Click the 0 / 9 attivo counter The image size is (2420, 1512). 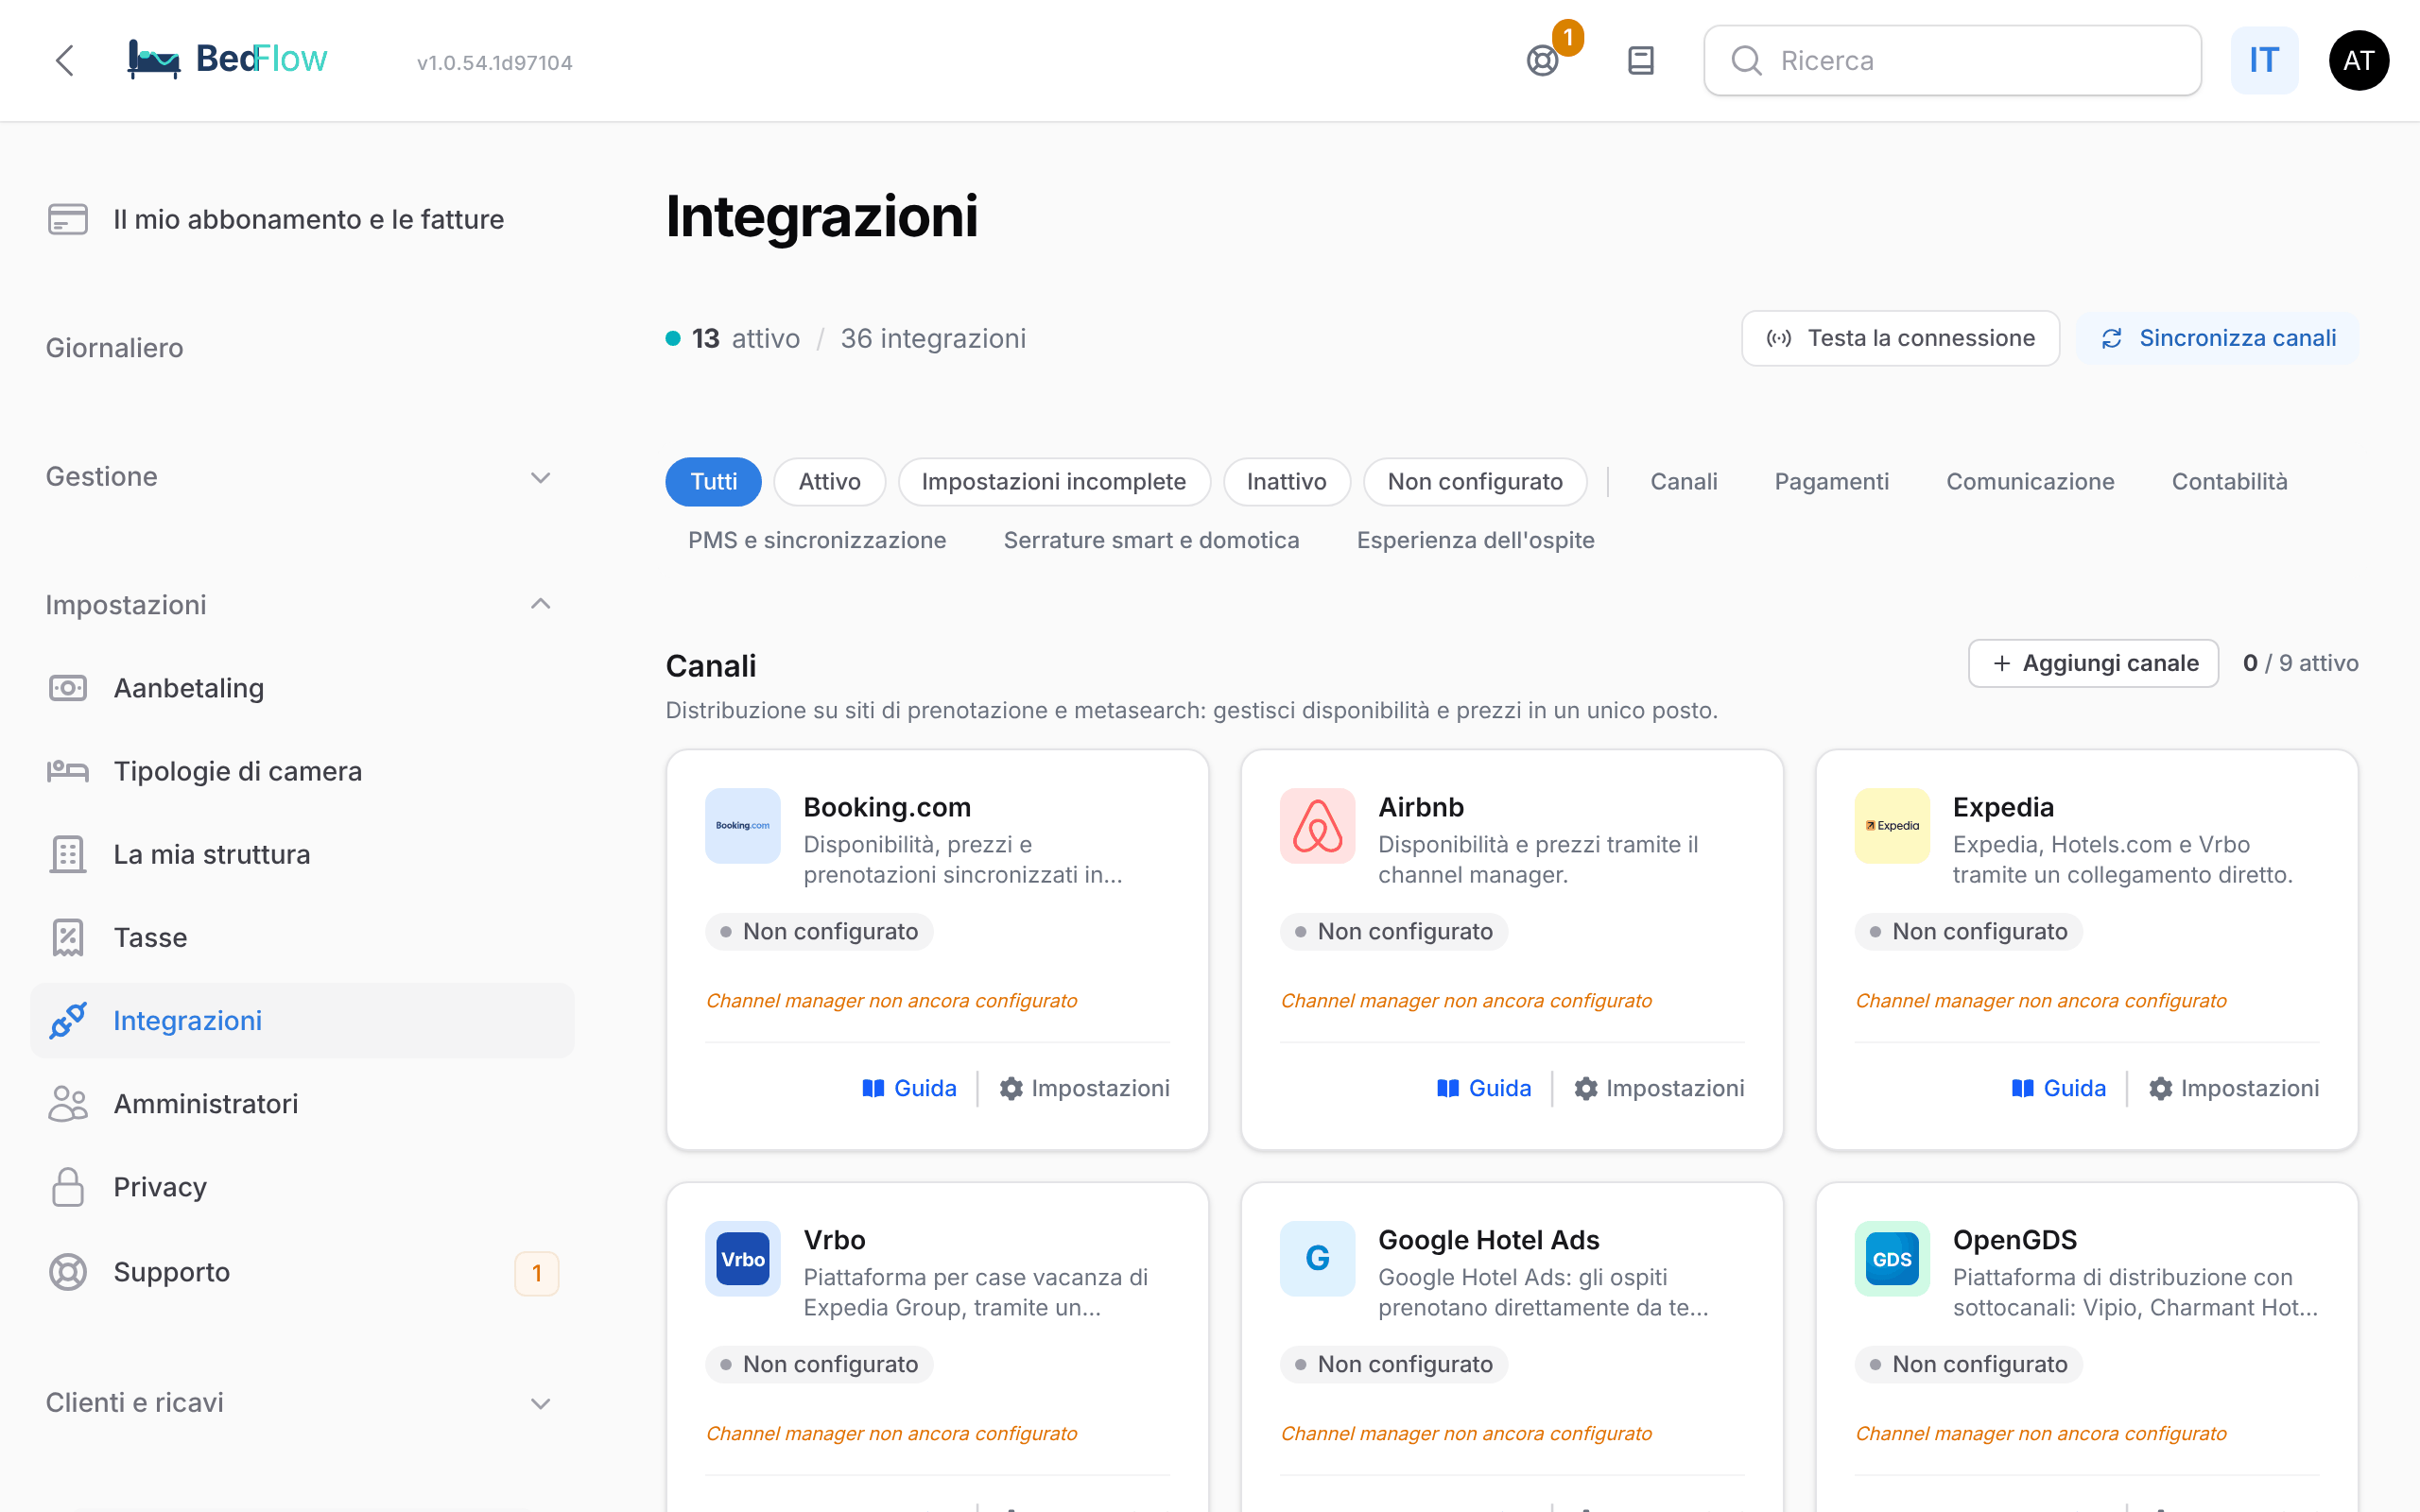(x=2300, y=663)
